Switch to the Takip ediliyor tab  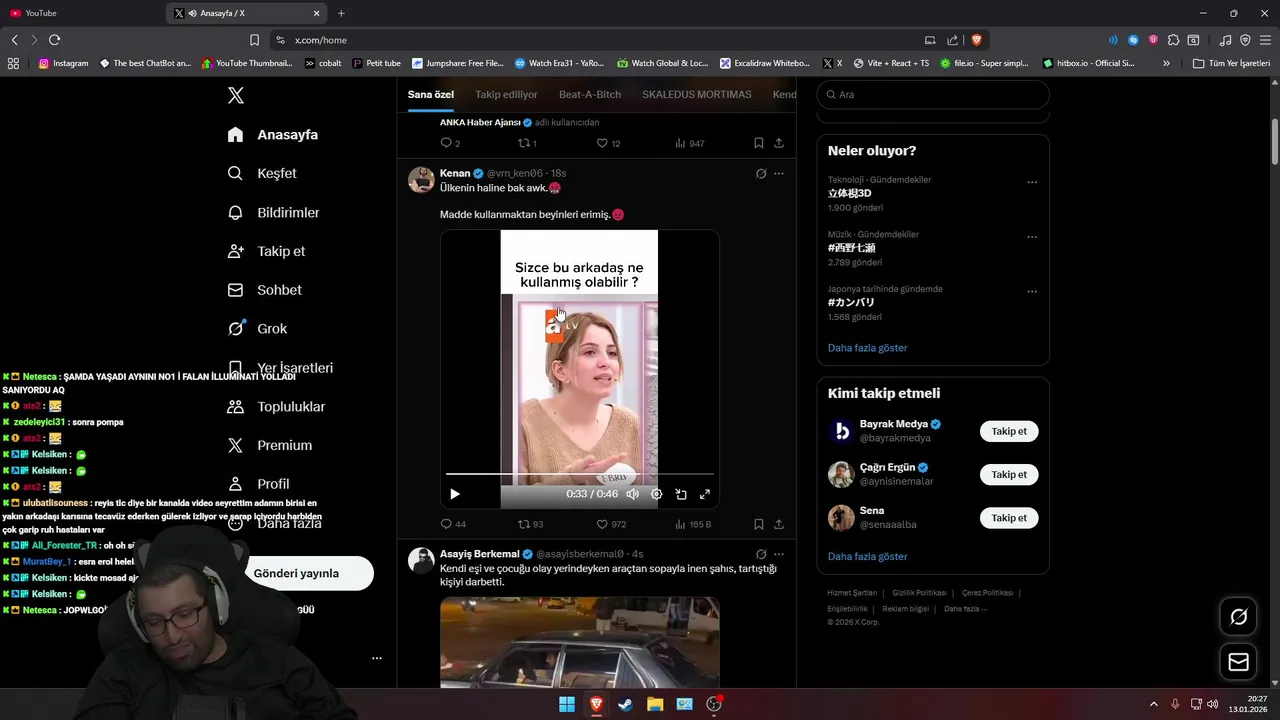pyautogui.click(x=506, y=94)
